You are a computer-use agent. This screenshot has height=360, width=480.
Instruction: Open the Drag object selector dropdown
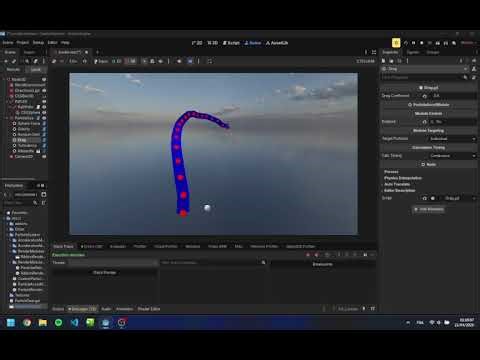coord(425,69)
